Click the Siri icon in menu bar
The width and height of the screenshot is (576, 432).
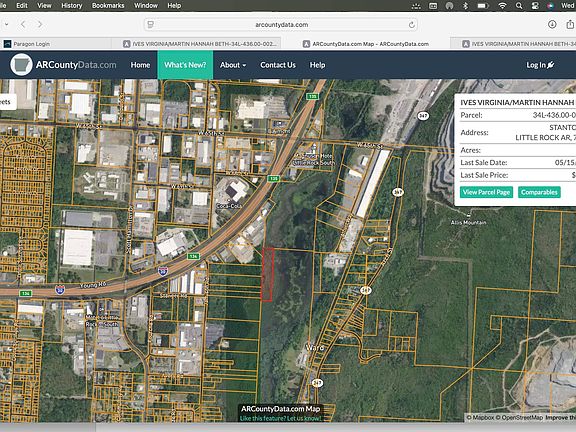[x=550, y=6]
